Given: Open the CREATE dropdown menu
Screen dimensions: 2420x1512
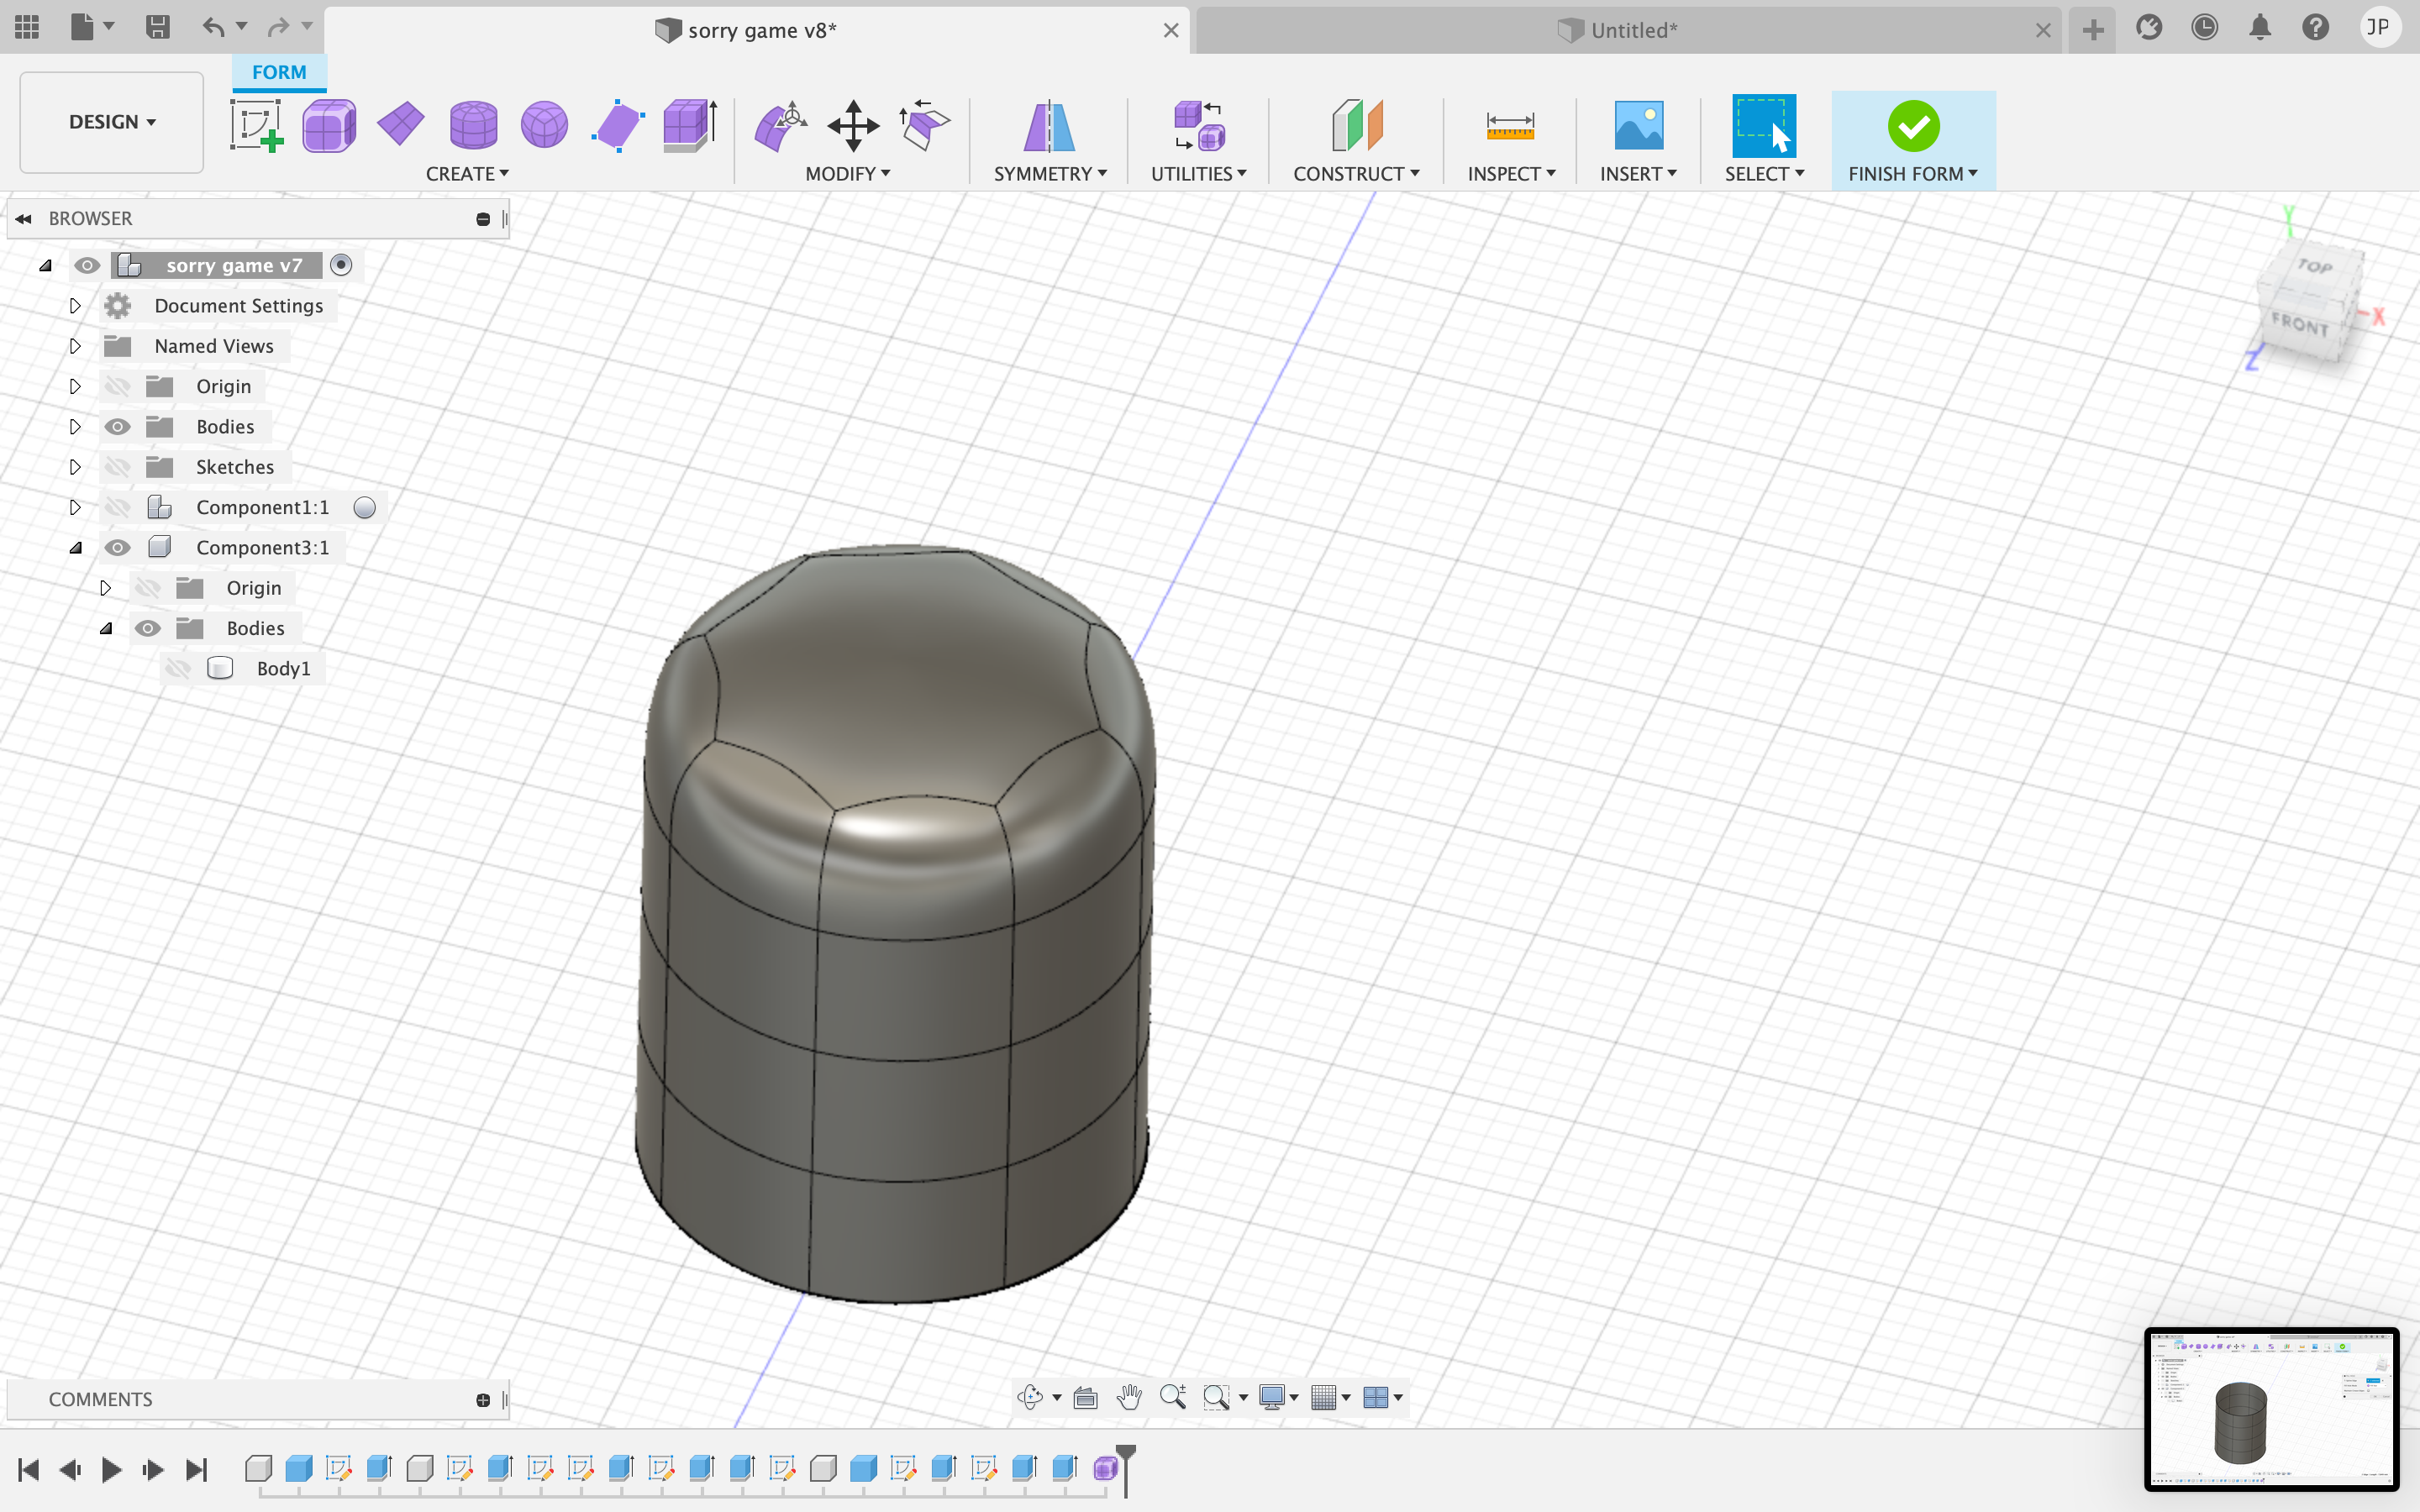Looking at the screenshot, I should 467,174.
